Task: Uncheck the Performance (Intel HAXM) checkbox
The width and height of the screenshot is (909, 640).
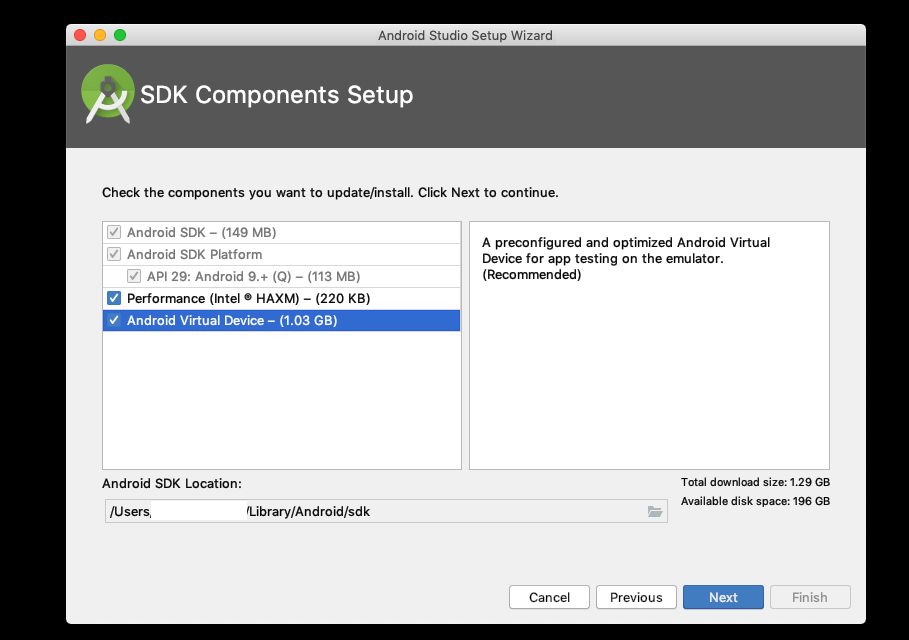Action: point(114,299)
